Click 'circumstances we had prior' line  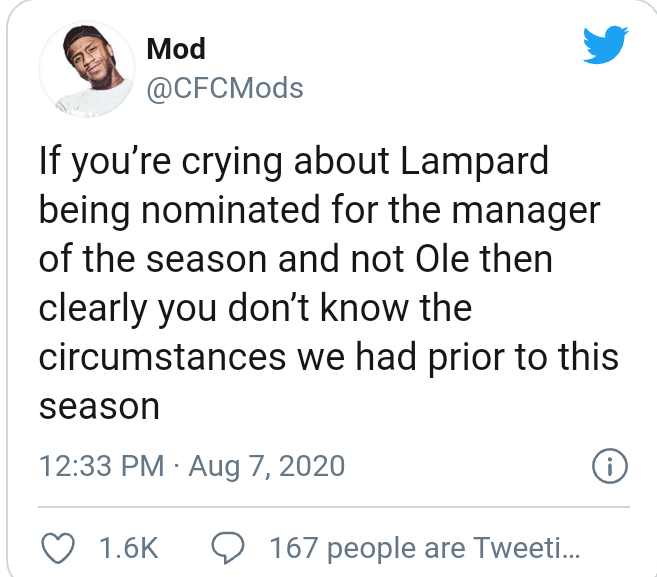[x=328, y=357]
